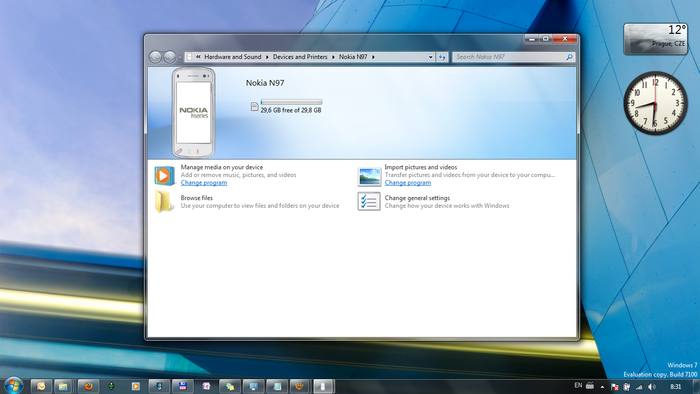Open the Change general settings checklist icon
Screen dimensions: 700x394
click(x=369, y=201)
